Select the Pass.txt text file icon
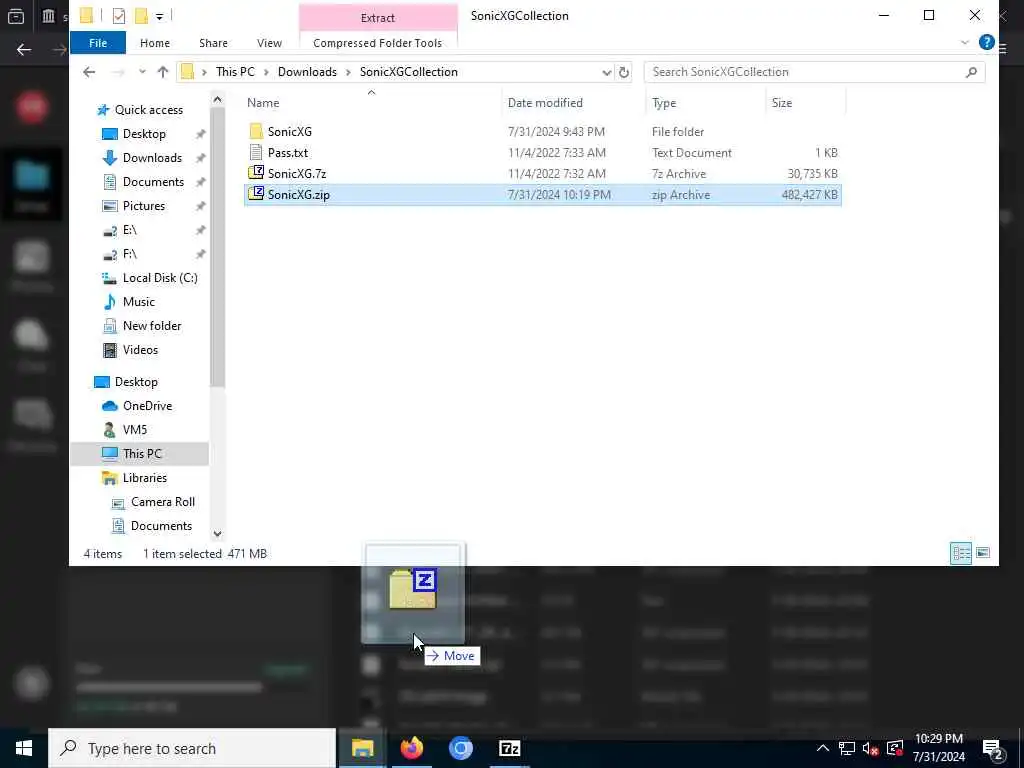This screenshot has height=768, width=1024. tap(256, 152)
